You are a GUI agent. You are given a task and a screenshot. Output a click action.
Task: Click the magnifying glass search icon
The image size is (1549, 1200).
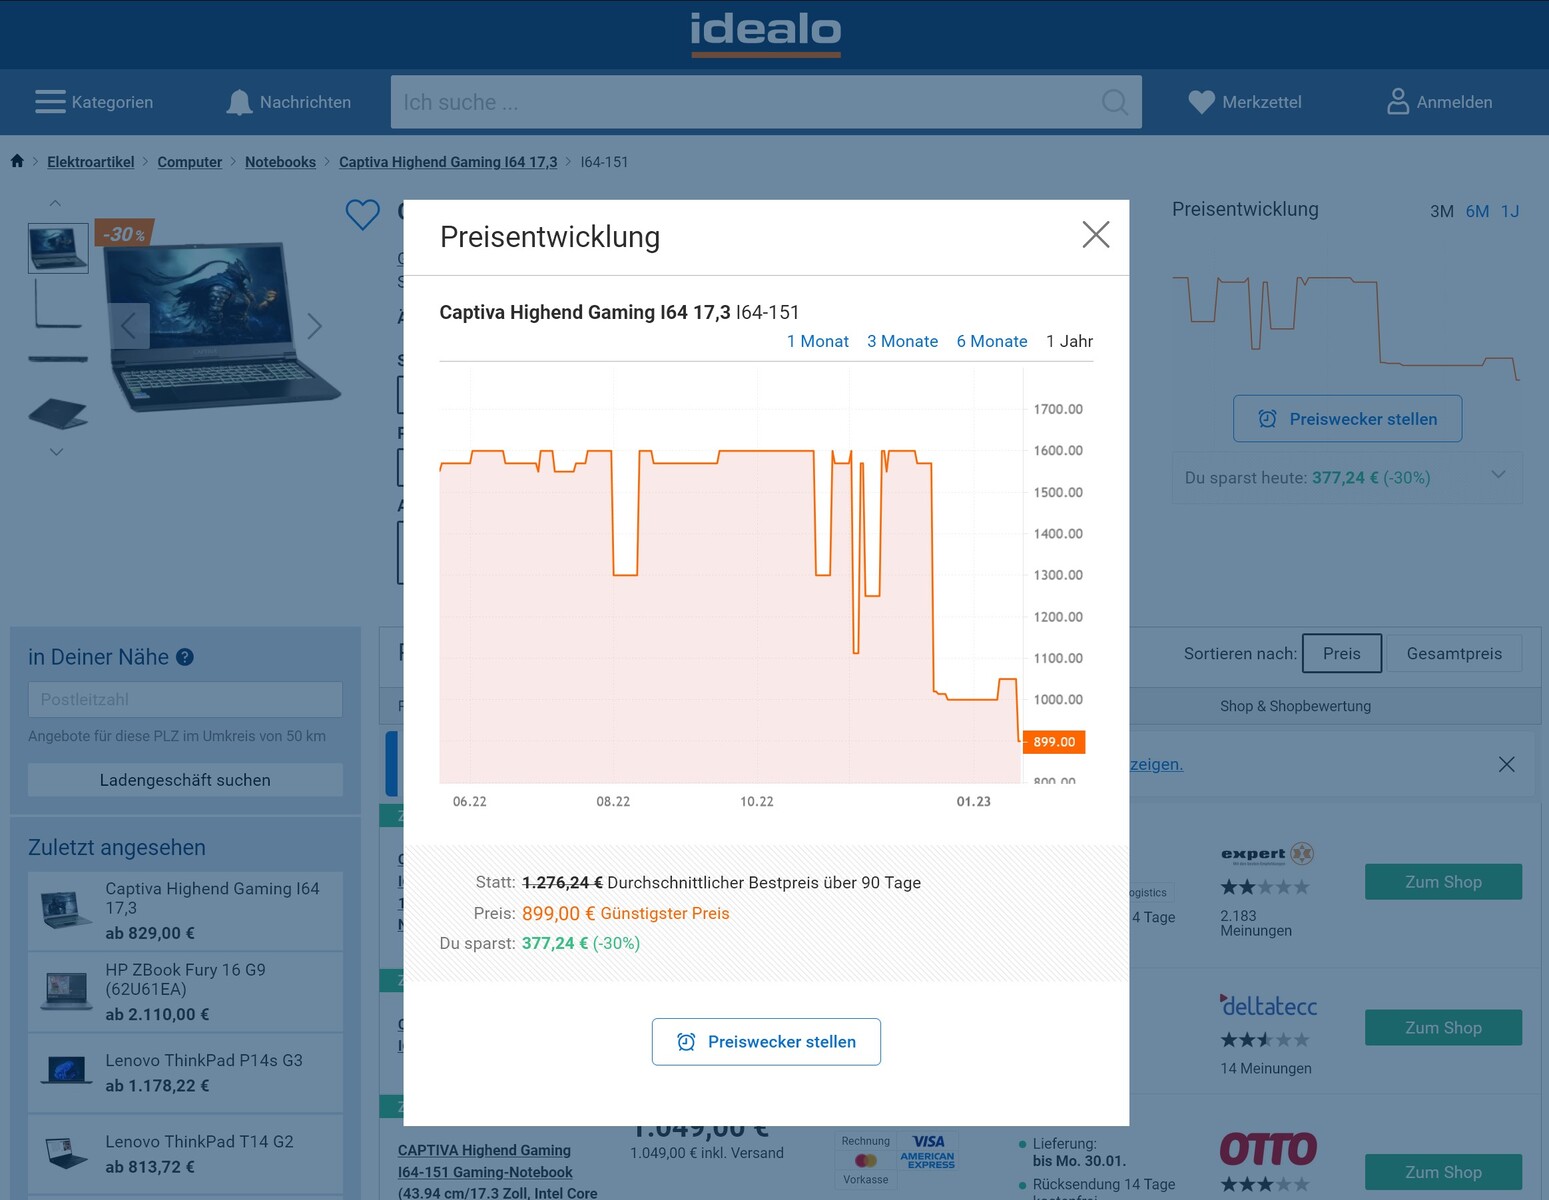click(x=1114, y=102)
